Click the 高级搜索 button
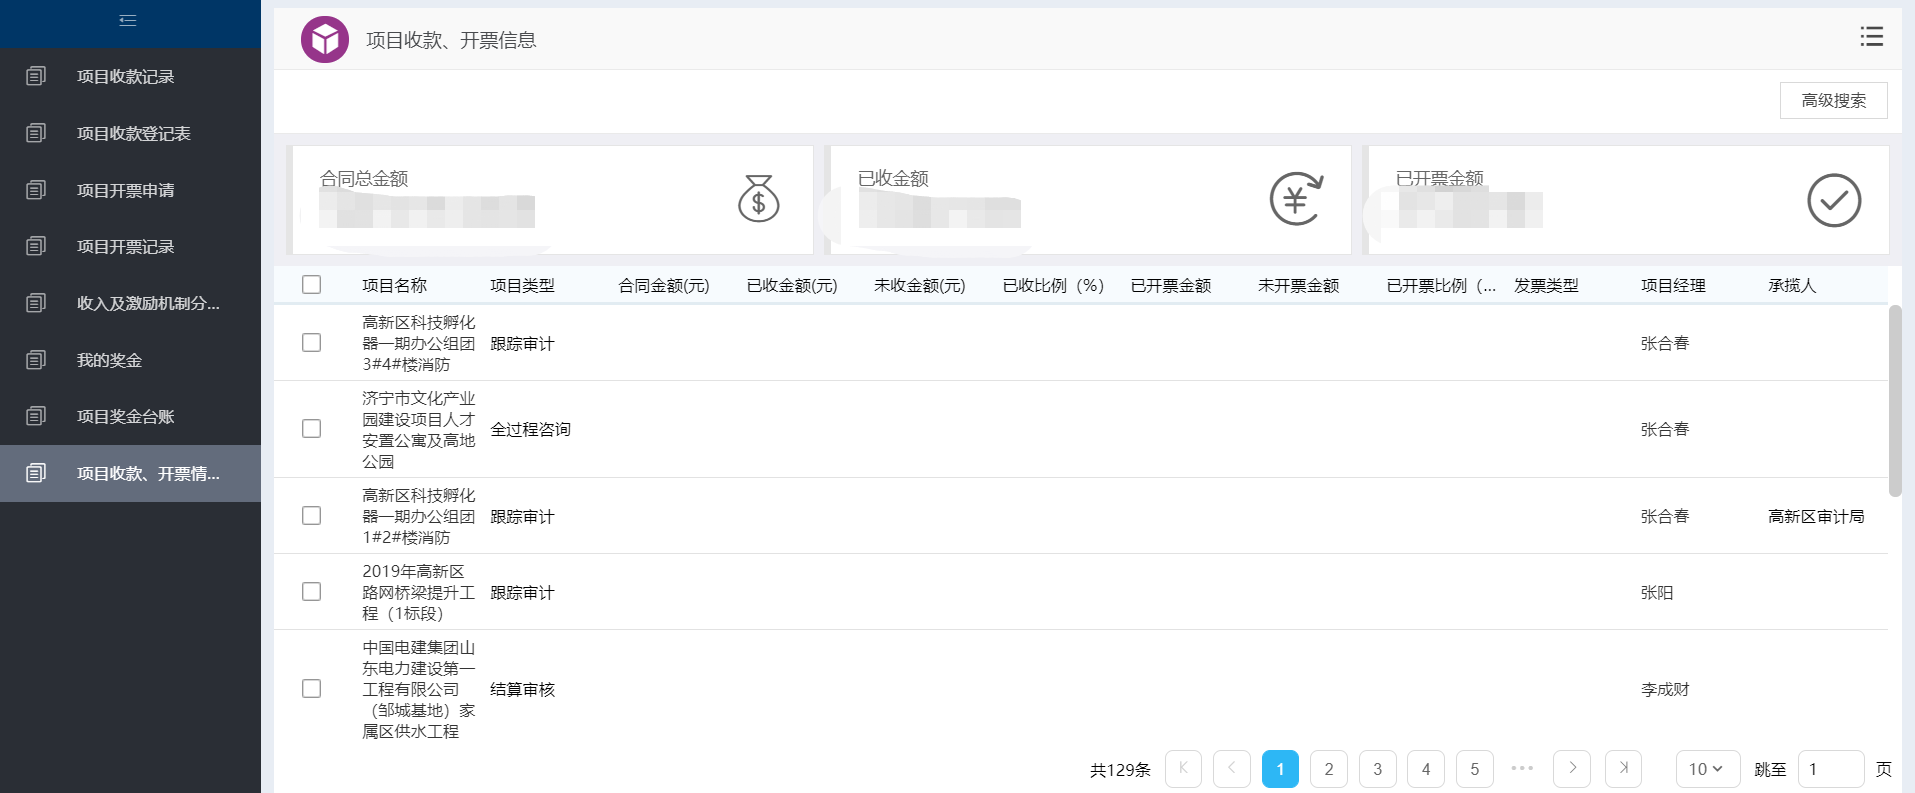 pos(1833,100)
